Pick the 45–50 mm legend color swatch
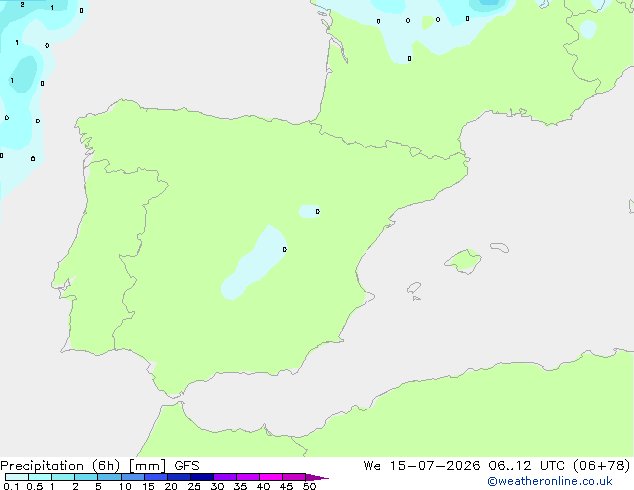 (294, 477)
